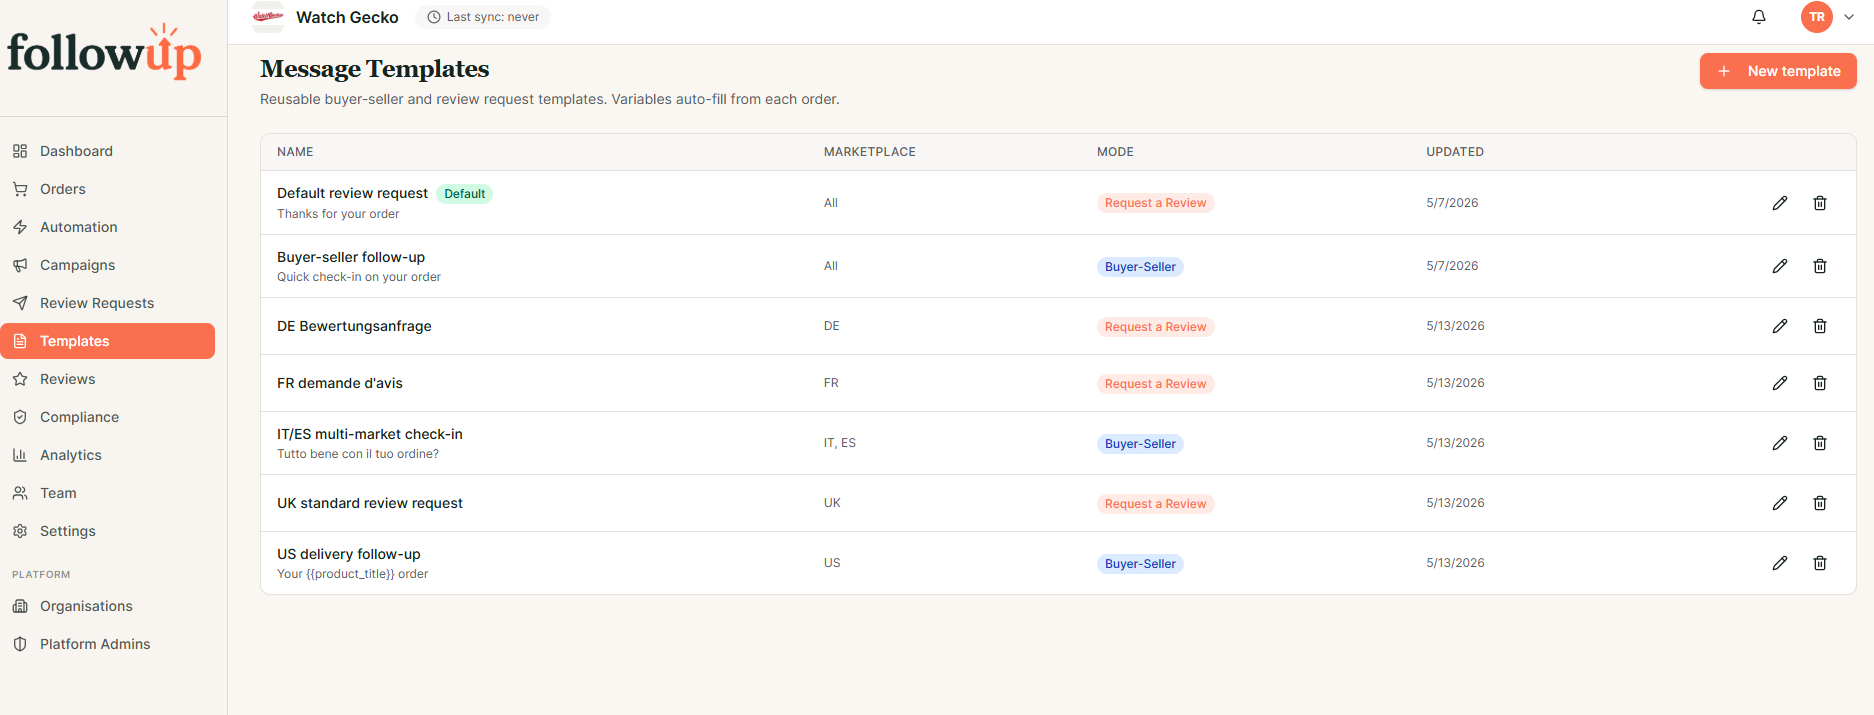
Task: Edit the US delivery follow-up template
Action: [1780, 563]
